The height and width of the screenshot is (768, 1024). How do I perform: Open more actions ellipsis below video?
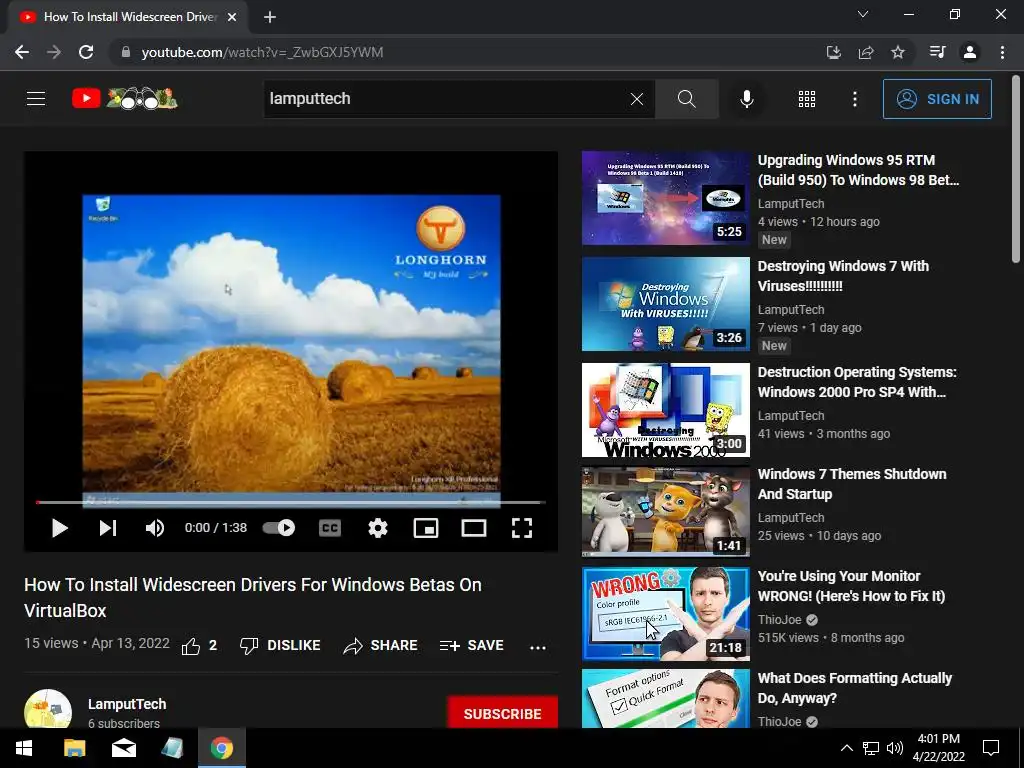[x=537, y=647]
